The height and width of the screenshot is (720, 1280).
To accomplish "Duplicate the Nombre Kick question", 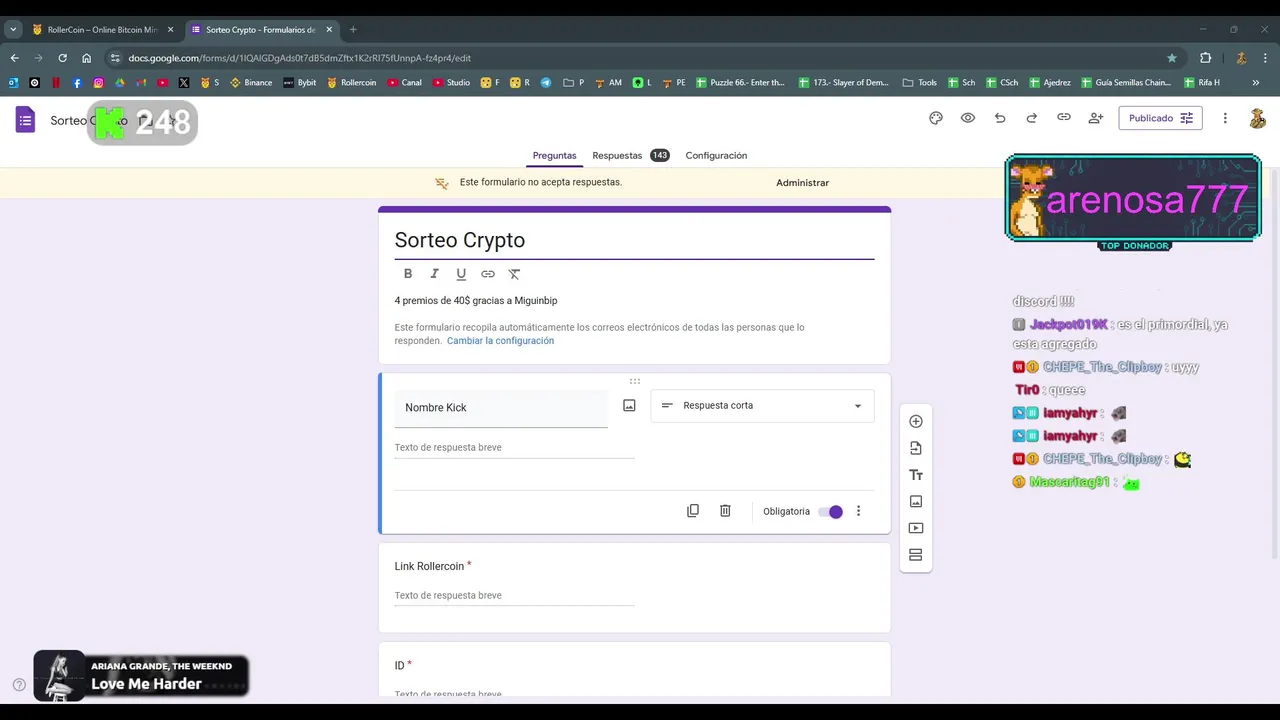I will (693, 511).
